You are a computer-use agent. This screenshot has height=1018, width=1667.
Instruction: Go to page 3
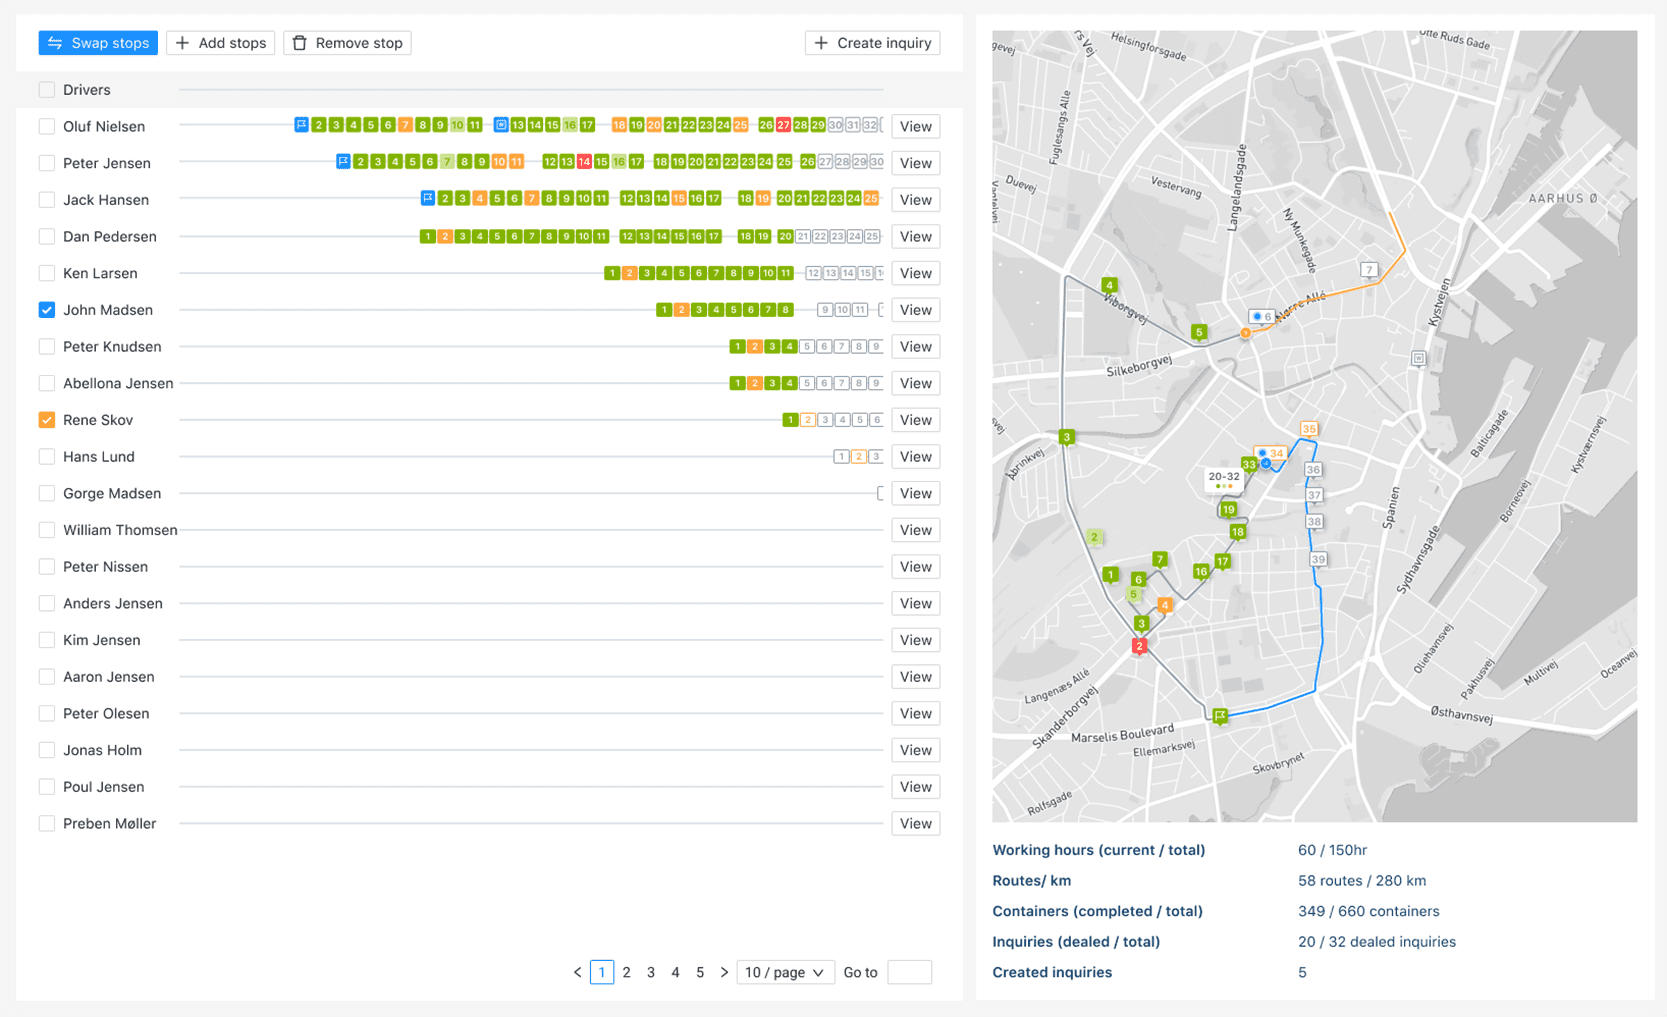pyautogui.click(x=651, y=972)
